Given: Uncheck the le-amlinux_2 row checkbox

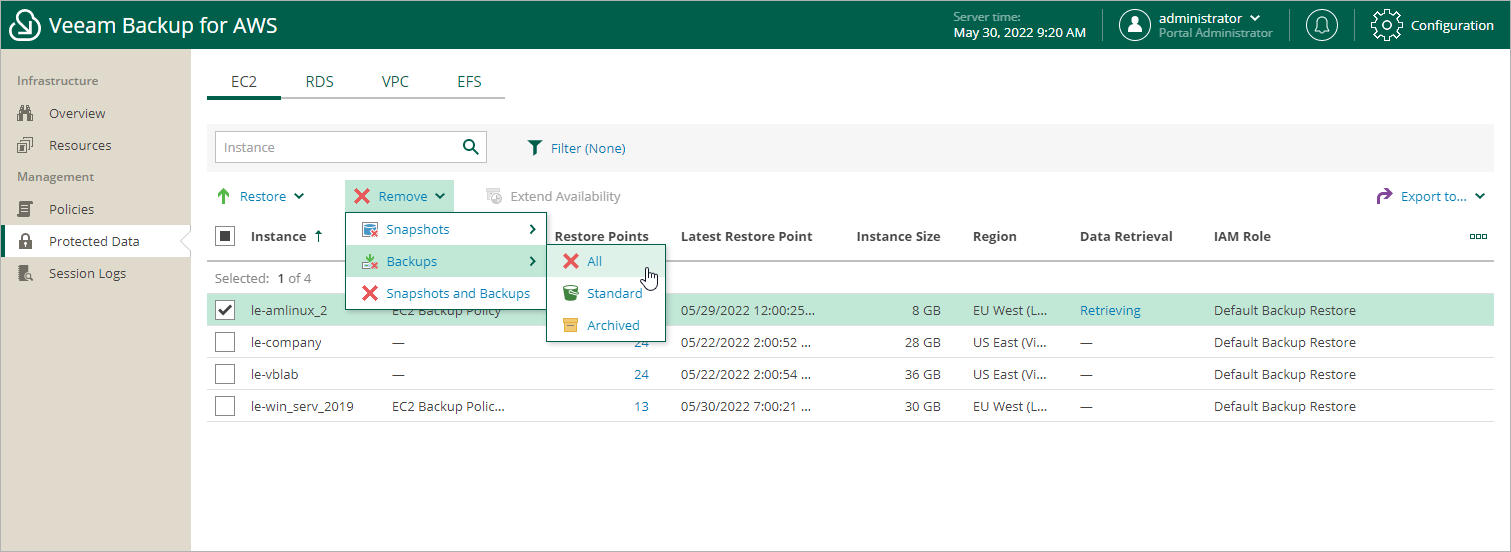Looking at the screenshot, I should [x=226, y=310].
